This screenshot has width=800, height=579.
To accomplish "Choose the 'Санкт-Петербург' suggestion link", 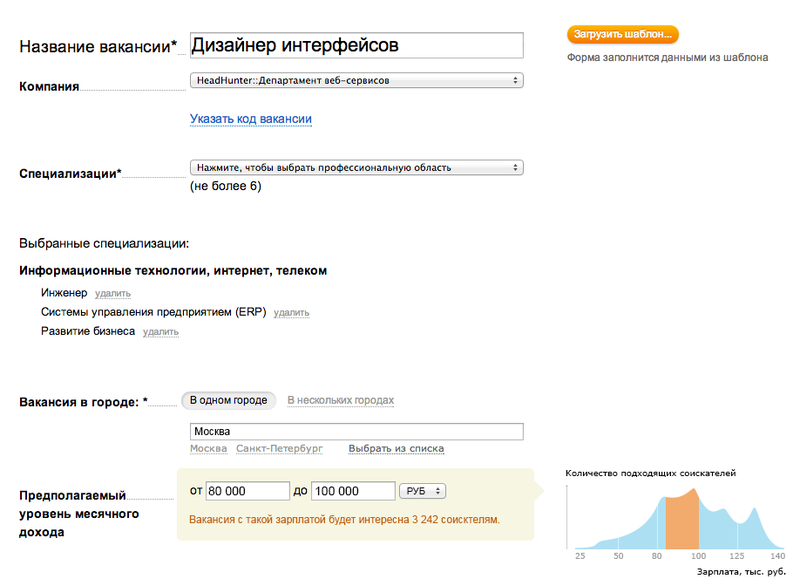I will coord(279,448).
